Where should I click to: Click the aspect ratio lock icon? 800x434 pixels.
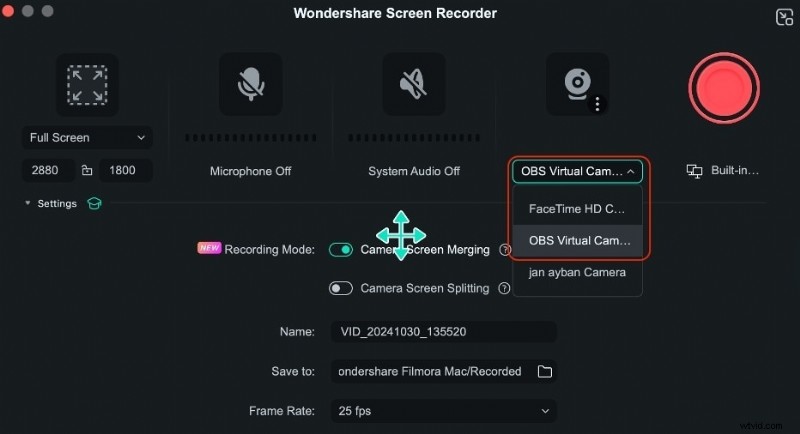point(86,171)
